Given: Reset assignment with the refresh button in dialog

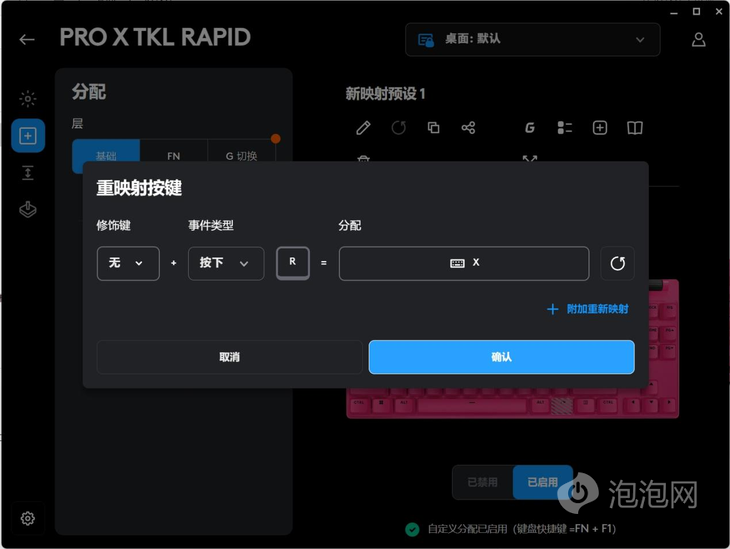Looking at the screenshot, I should (617, 264).
